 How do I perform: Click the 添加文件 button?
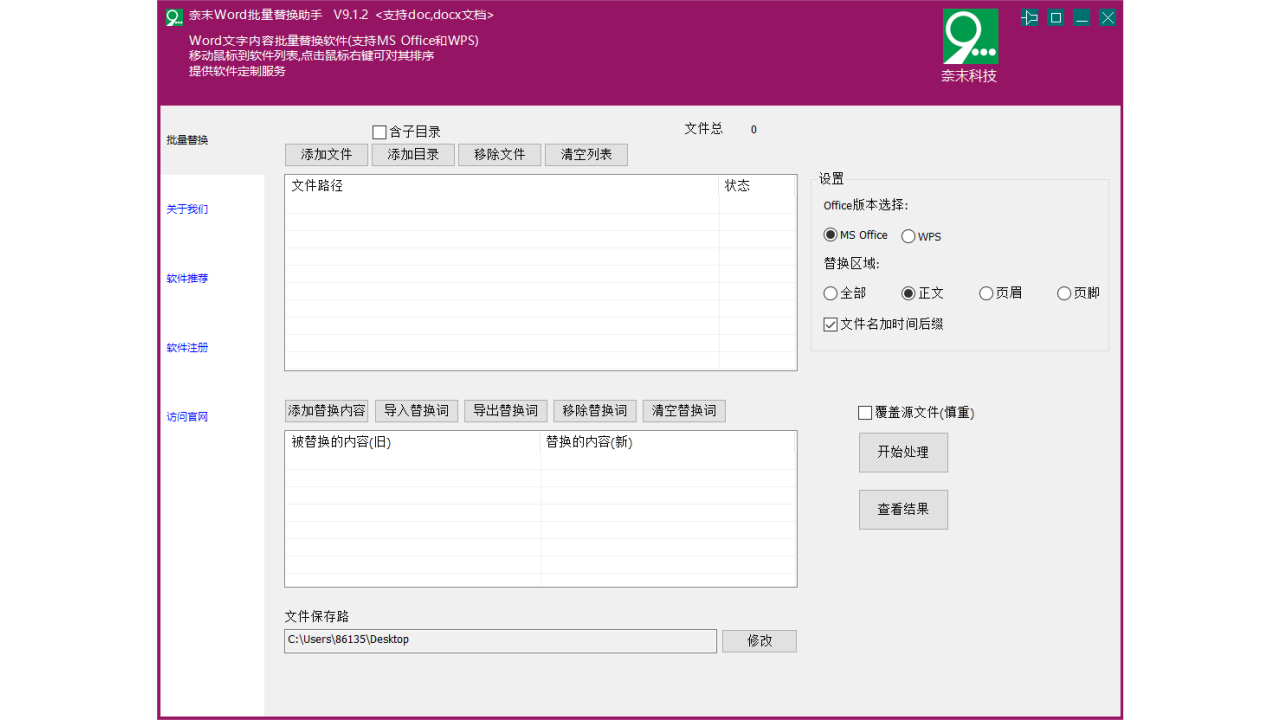click(327, 155)
